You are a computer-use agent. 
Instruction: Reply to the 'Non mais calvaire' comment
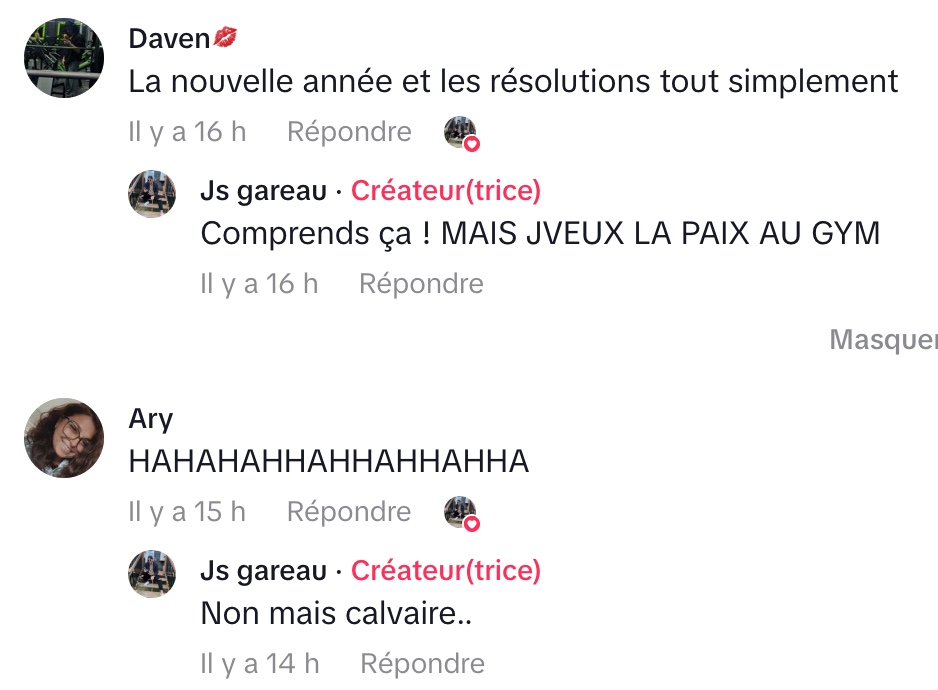(422, 664)
